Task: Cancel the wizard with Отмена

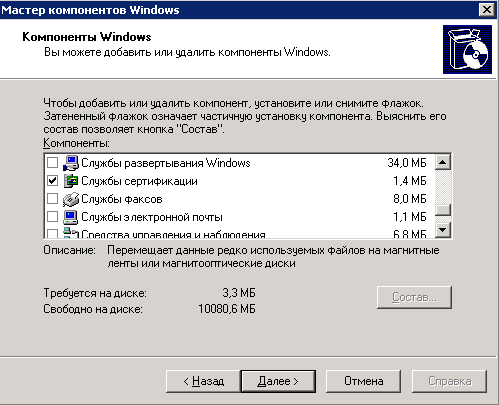Action: pos(363,381)
